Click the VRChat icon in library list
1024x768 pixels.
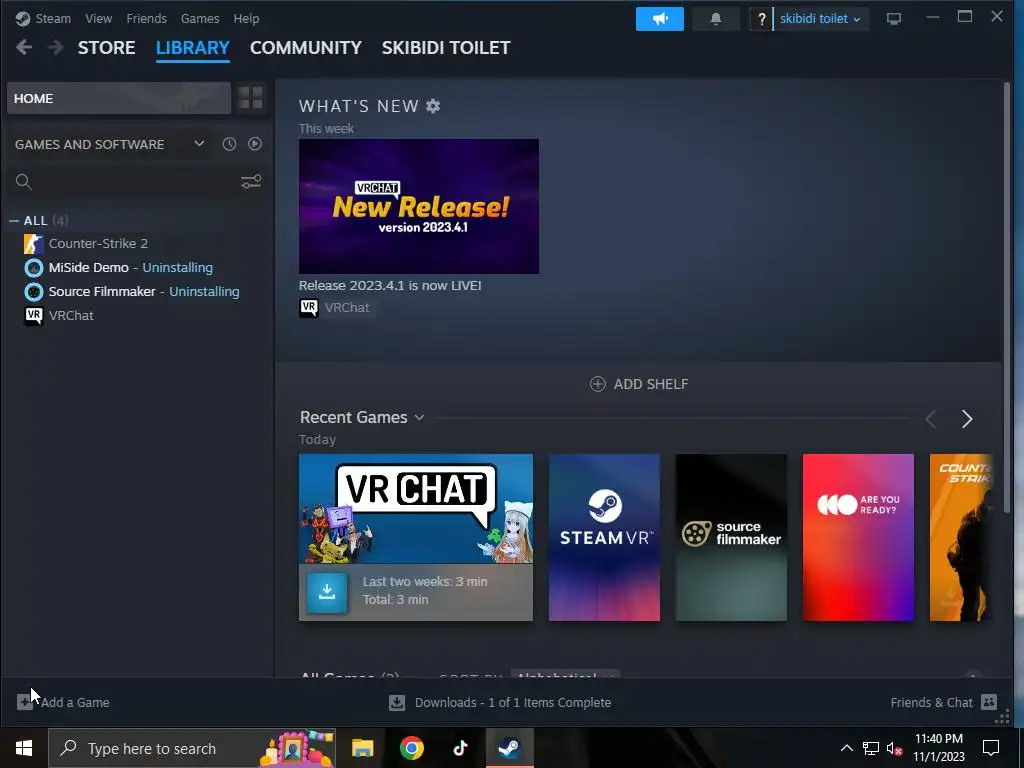pos(33,315)
